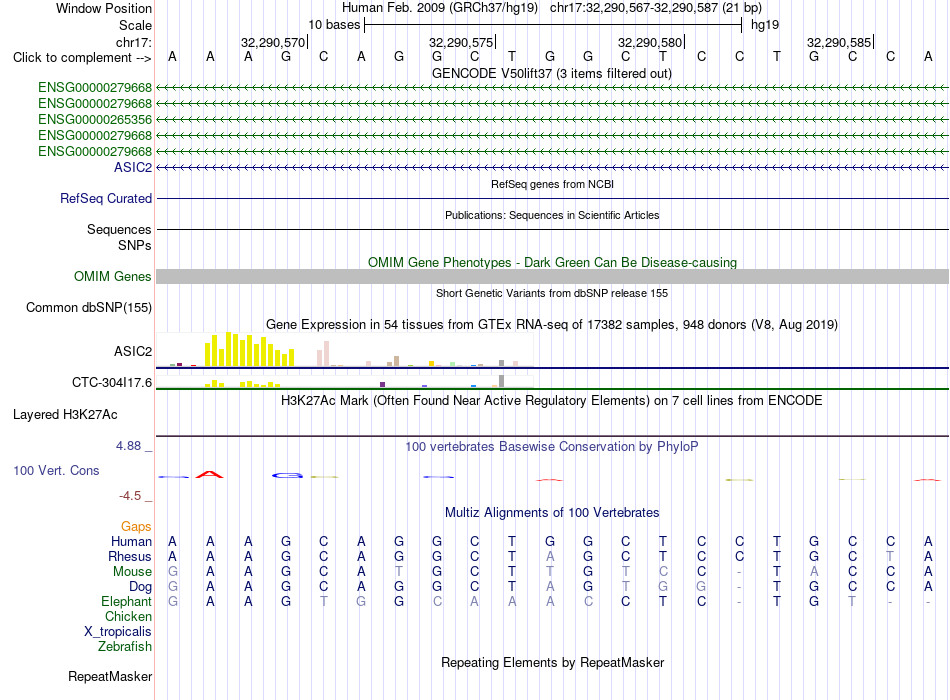
Task: Click 'Click to complement -->' to complement bases
Action: (82, 58)
